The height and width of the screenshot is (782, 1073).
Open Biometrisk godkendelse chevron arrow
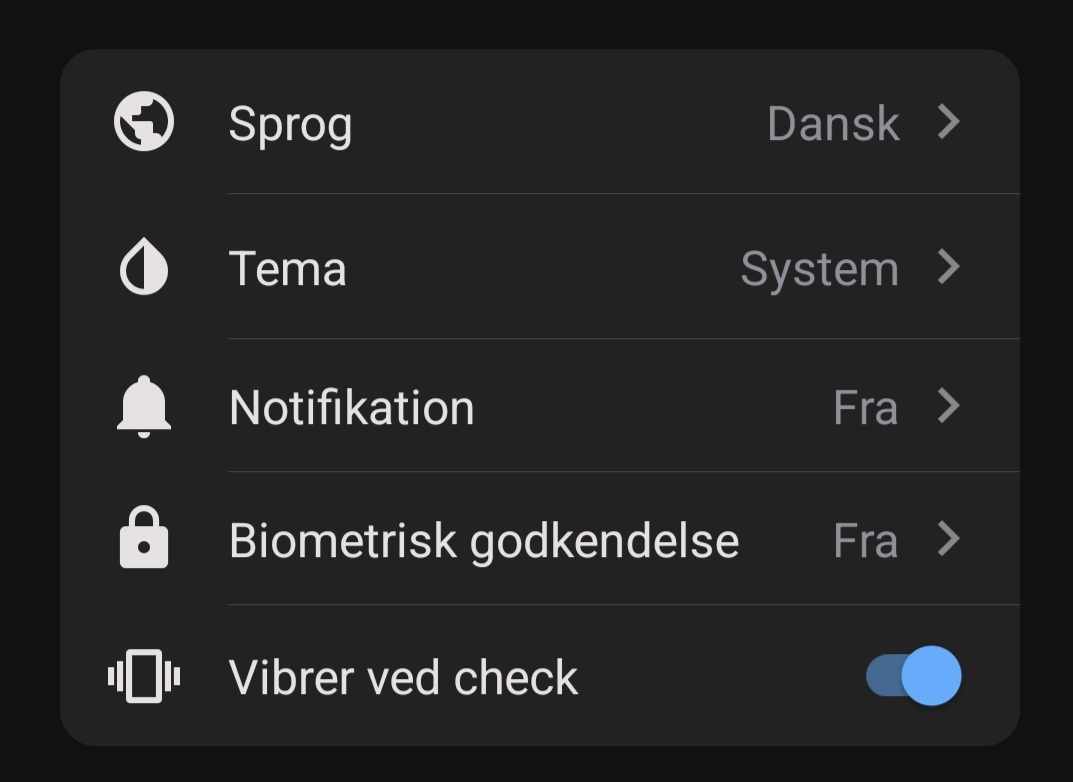click(x=948, y=539)
